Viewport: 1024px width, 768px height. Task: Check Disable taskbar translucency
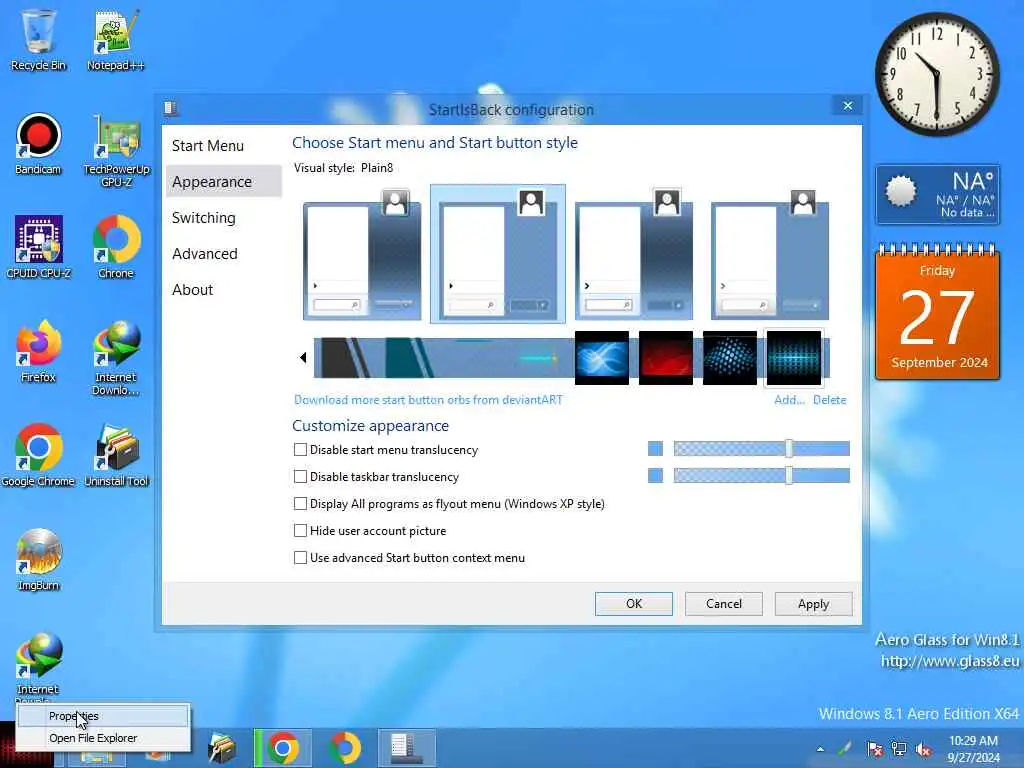click(x=300, y=477)
